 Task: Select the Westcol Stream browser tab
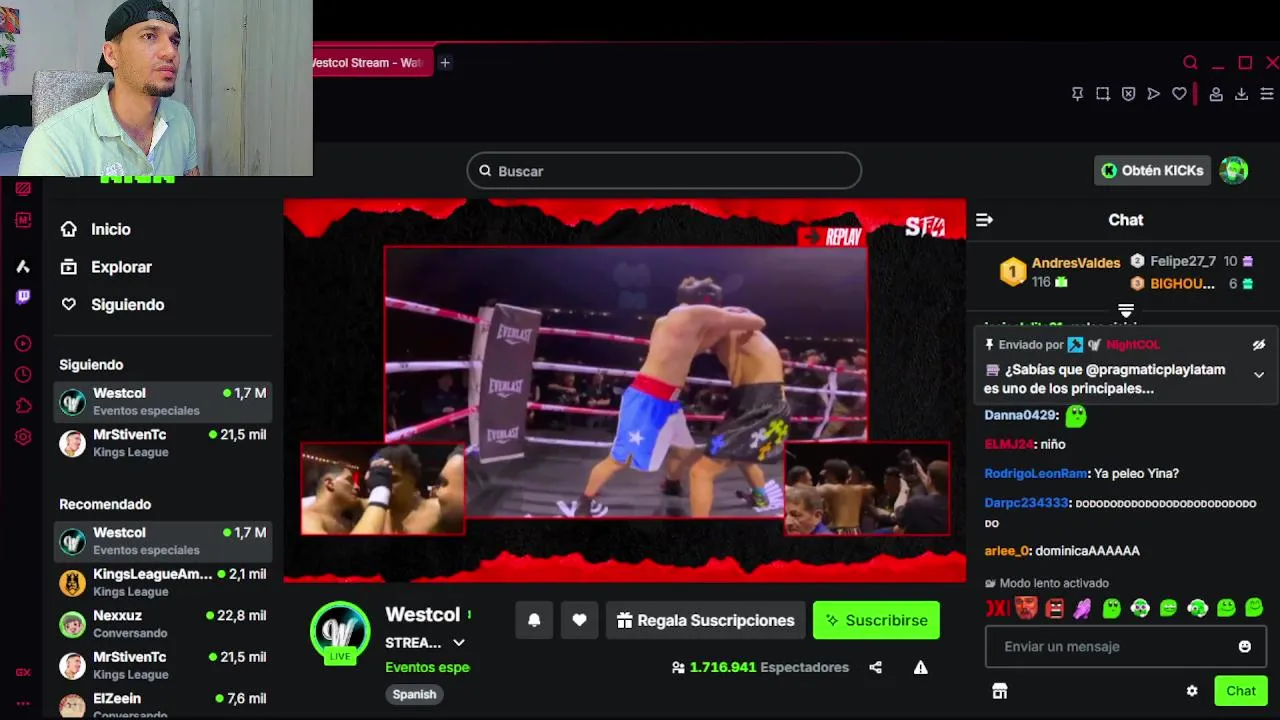(x=370, y=63)
